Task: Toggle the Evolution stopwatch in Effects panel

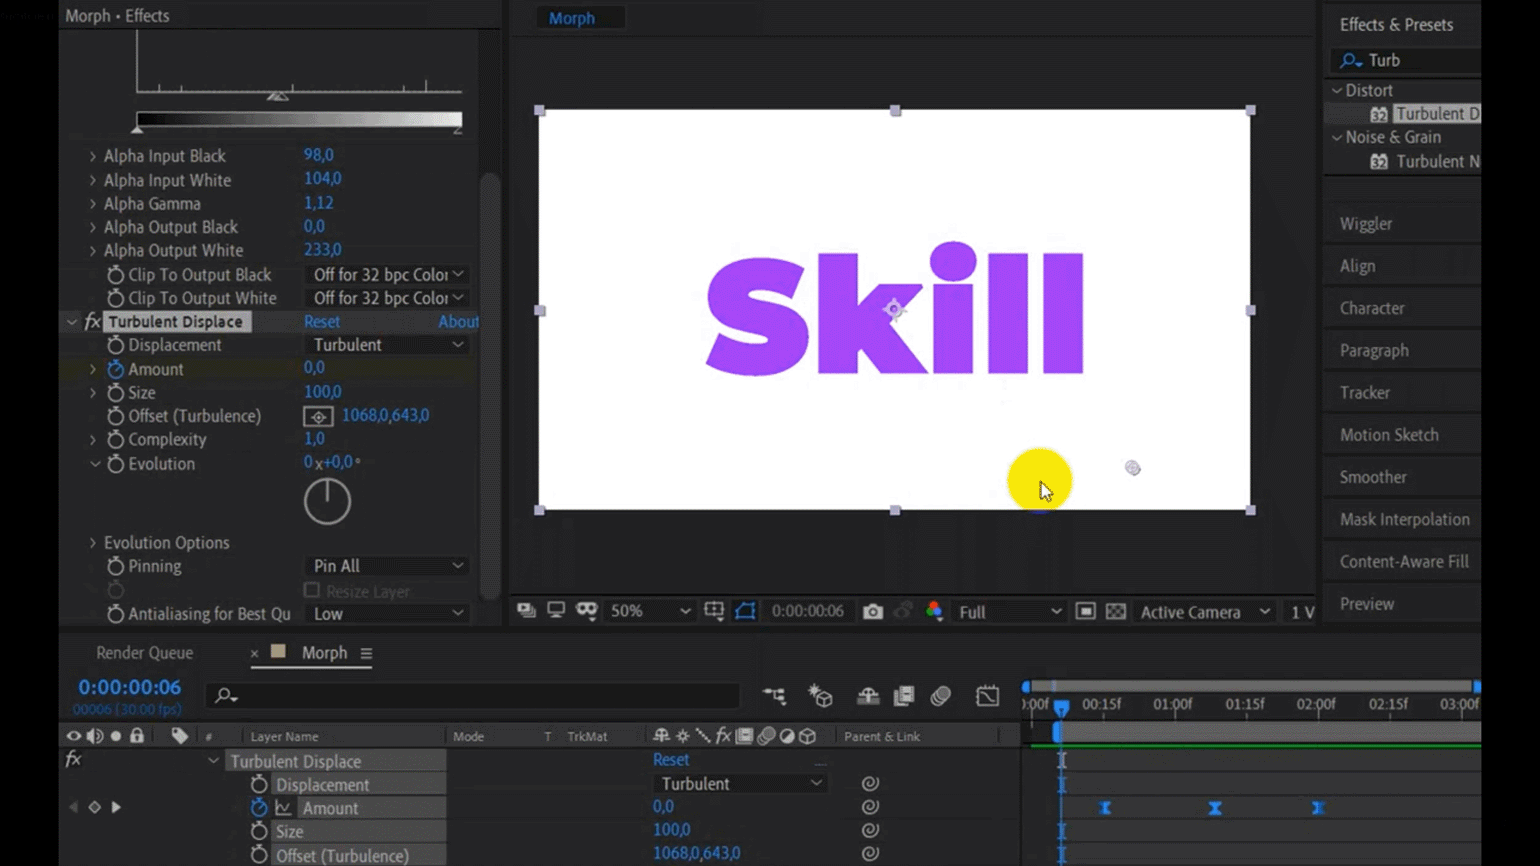Action: [115, 464]
